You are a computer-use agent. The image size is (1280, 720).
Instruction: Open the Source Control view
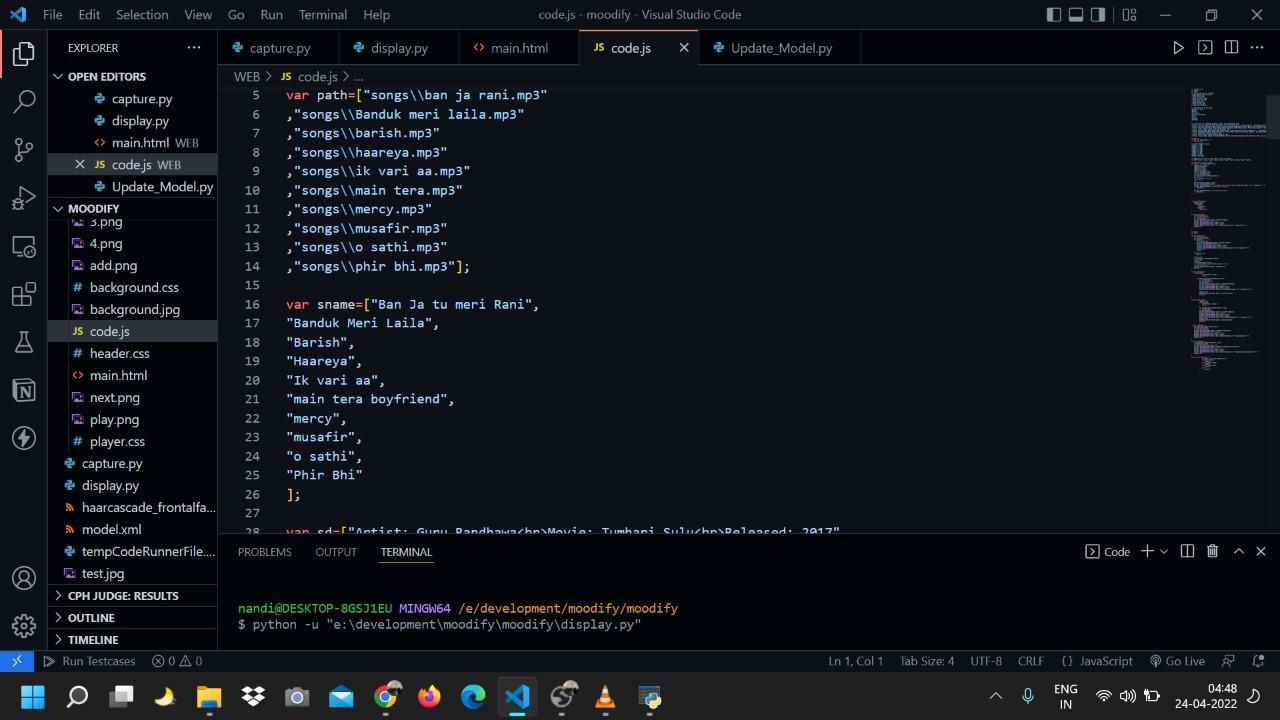click(x=24, y=150)
